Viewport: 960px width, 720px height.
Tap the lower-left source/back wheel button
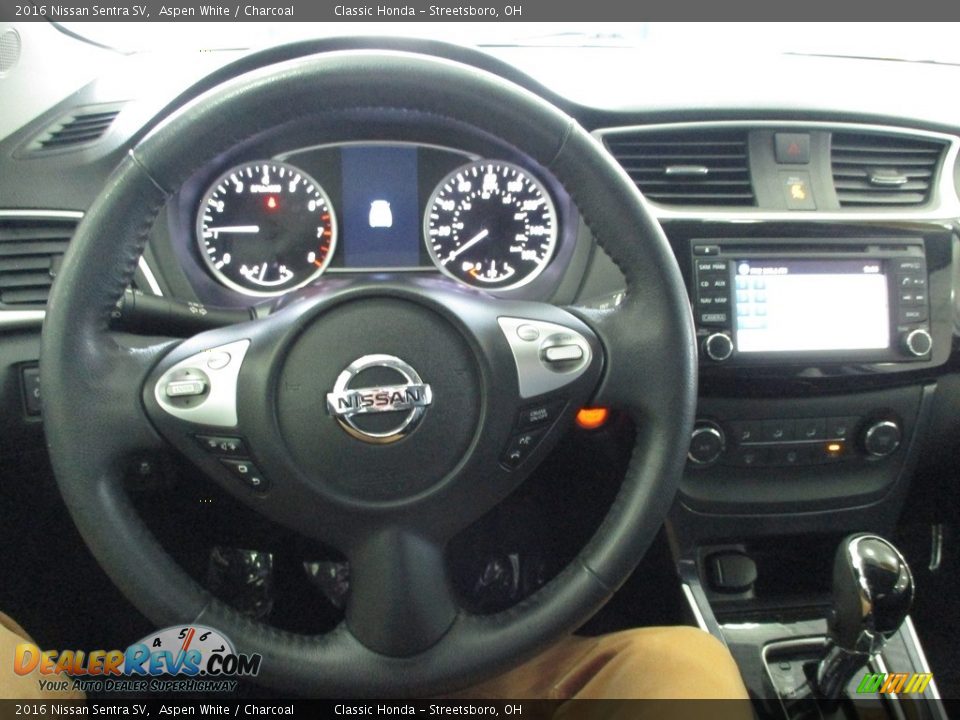click(x=244, y=474)
